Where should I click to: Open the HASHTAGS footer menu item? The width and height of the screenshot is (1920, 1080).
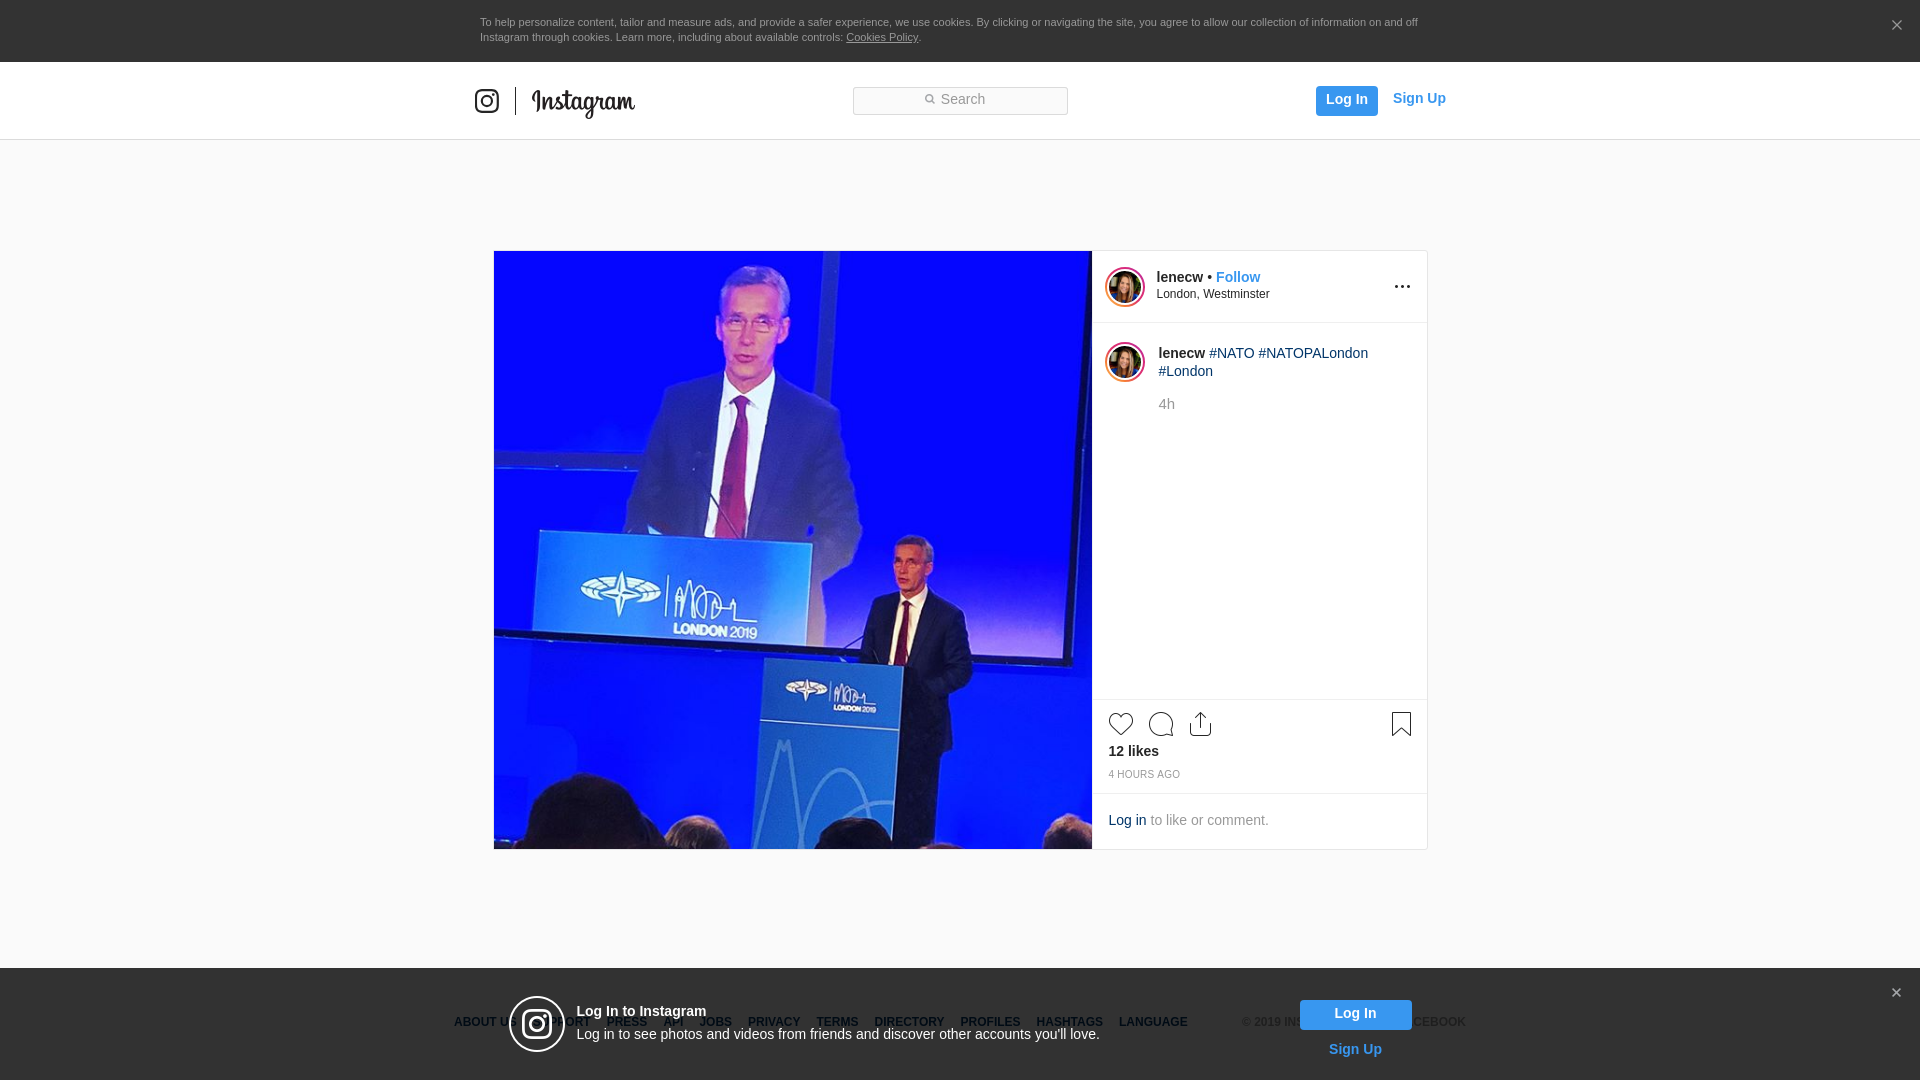1068,1022
